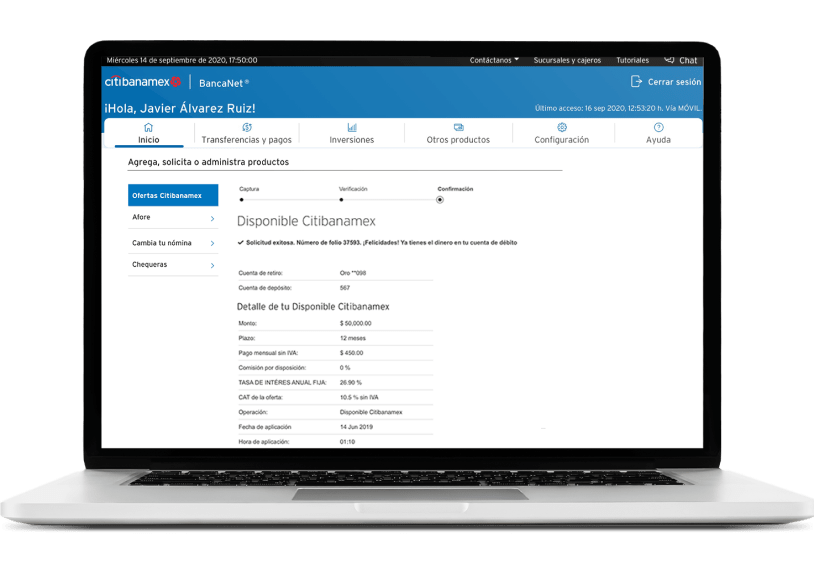Click the Hora de aplicación value 01:10
814x570 pixels.
[347, 442]
